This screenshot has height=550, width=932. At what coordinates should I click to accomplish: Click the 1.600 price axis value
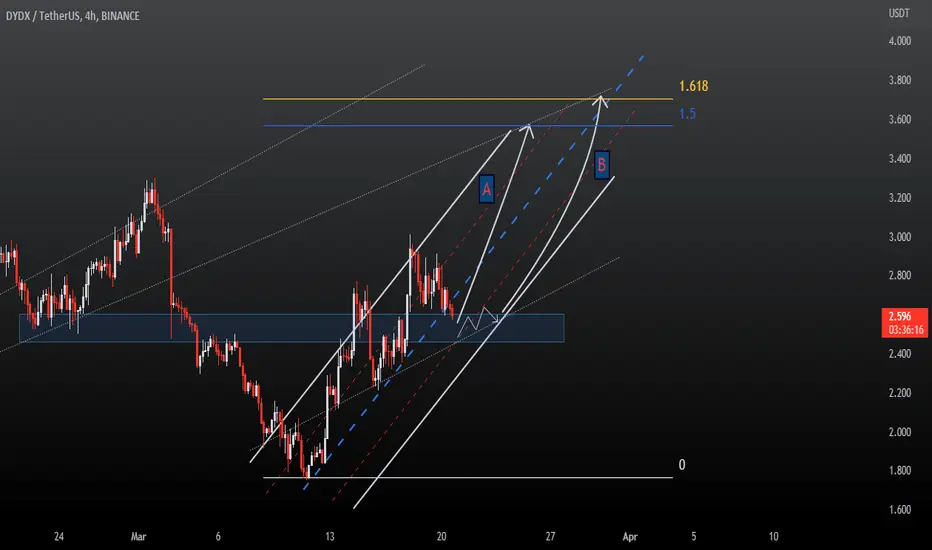point(900,510)
